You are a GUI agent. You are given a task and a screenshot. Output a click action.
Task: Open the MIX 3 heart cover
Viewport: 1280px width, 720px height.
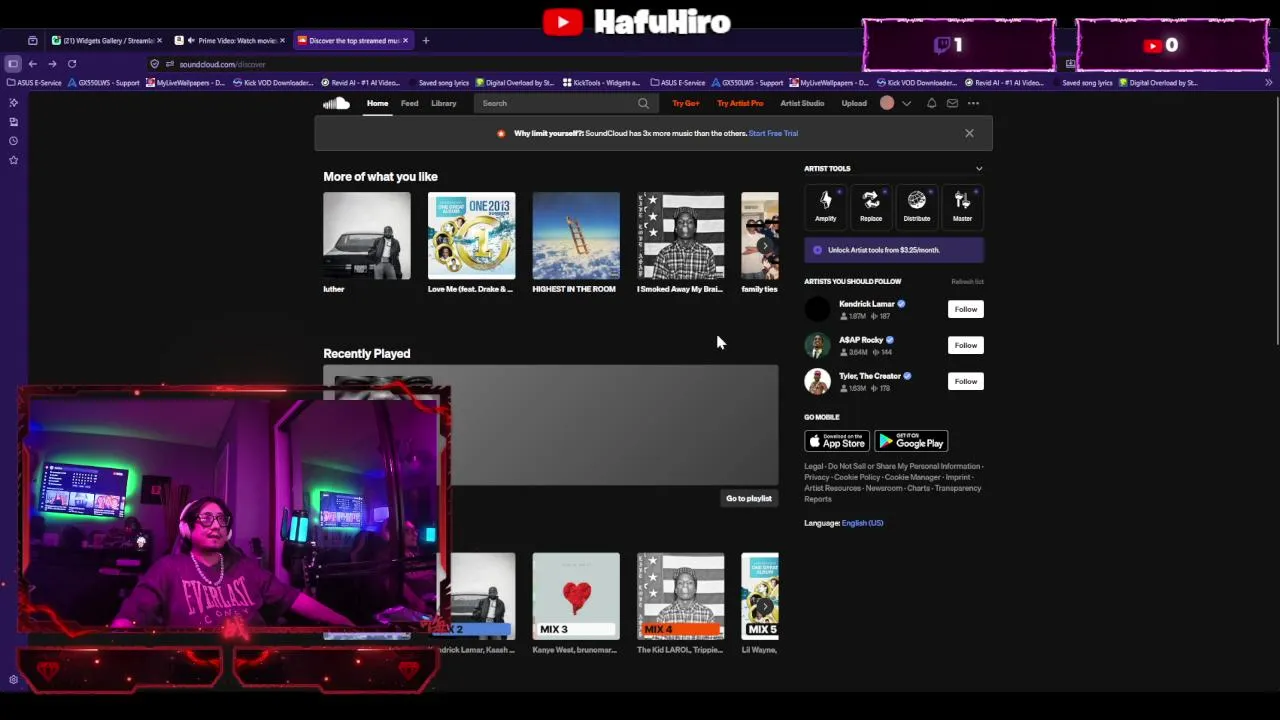pyautogui.click(x=576, y=596)
